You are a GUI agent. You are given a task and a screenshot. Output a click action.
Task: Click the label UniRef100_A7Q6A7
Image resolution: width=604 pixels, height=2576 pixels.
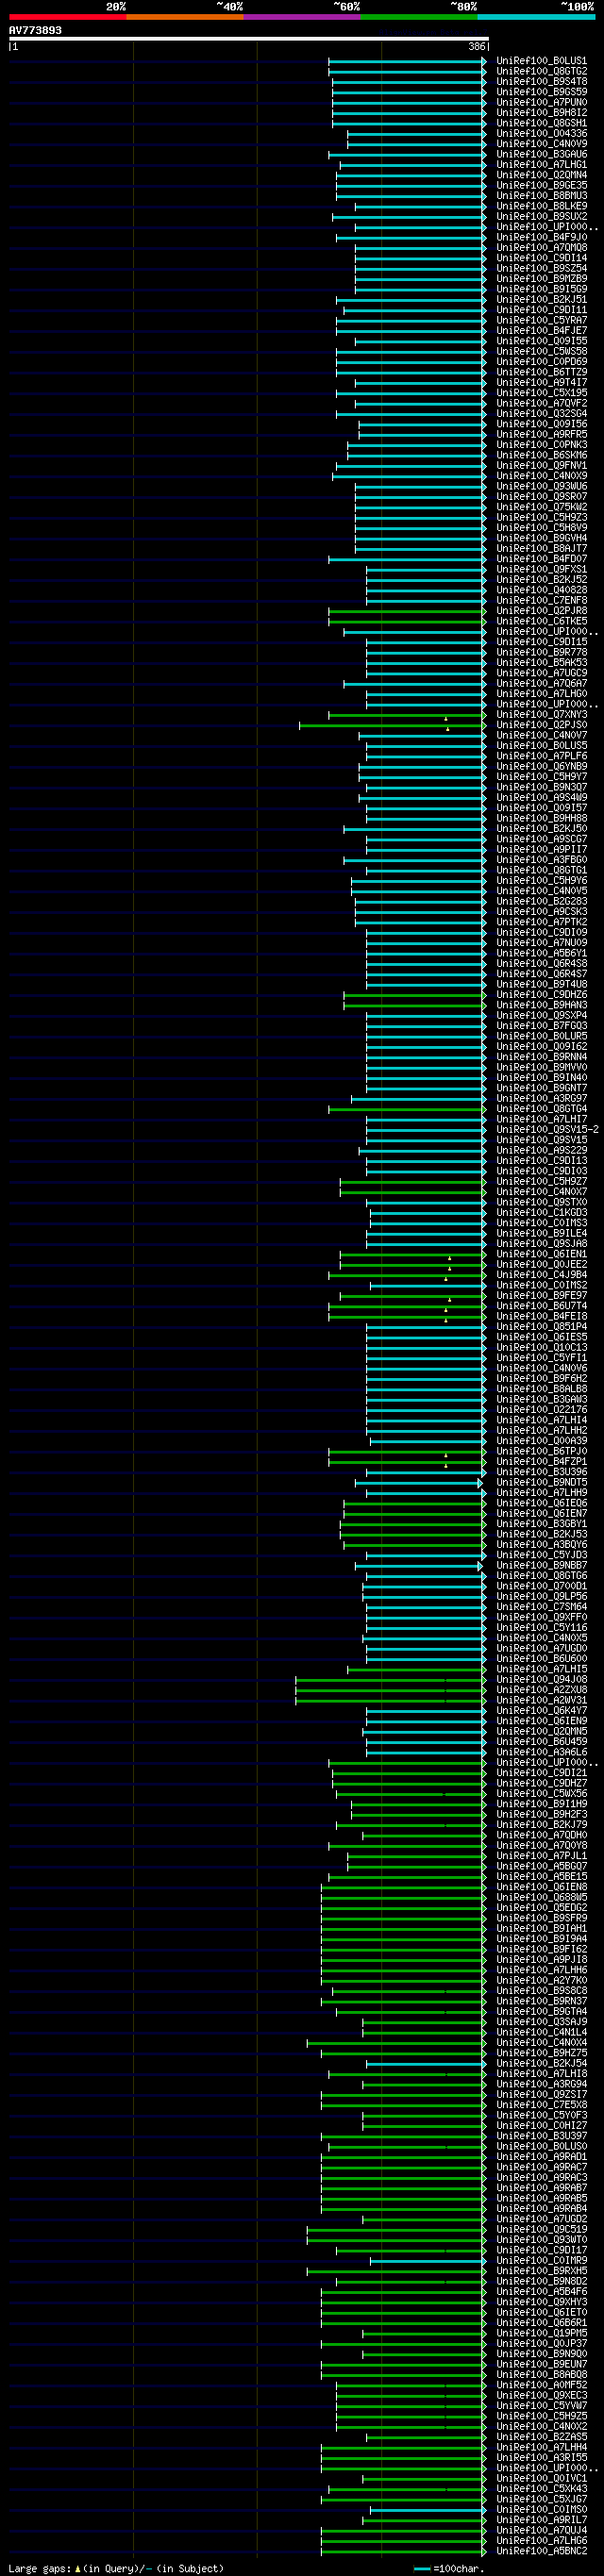pos(542,683)
